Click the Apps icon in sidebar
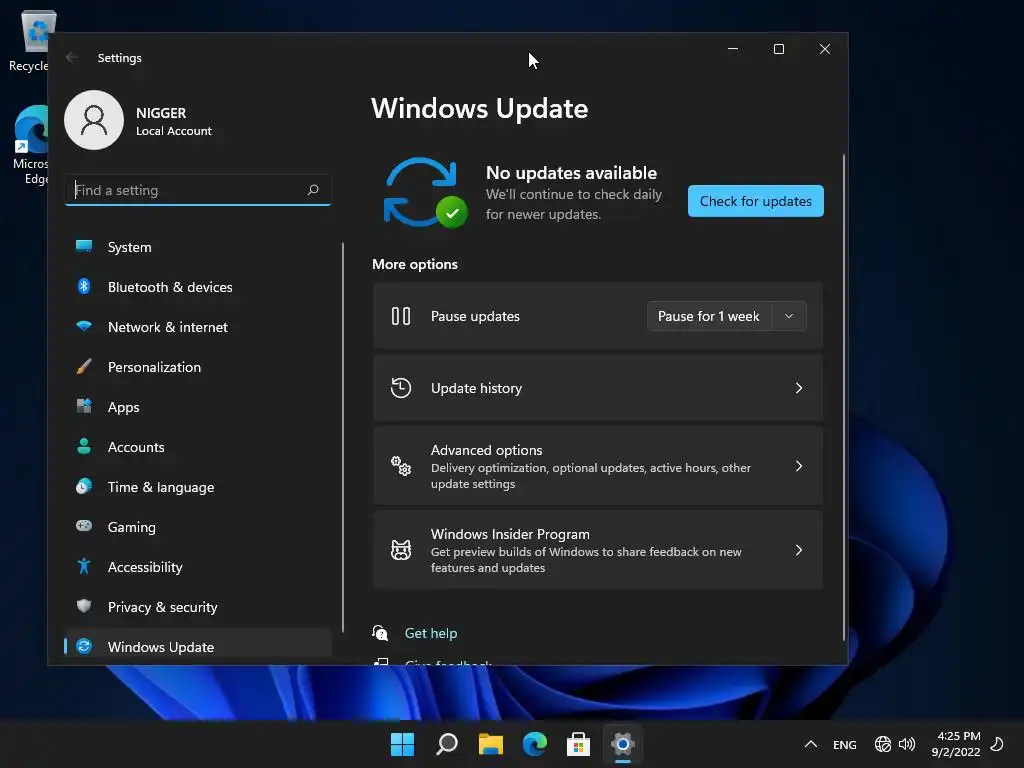Viewport: 1024px width, 768px height. [x=84, y=406]
